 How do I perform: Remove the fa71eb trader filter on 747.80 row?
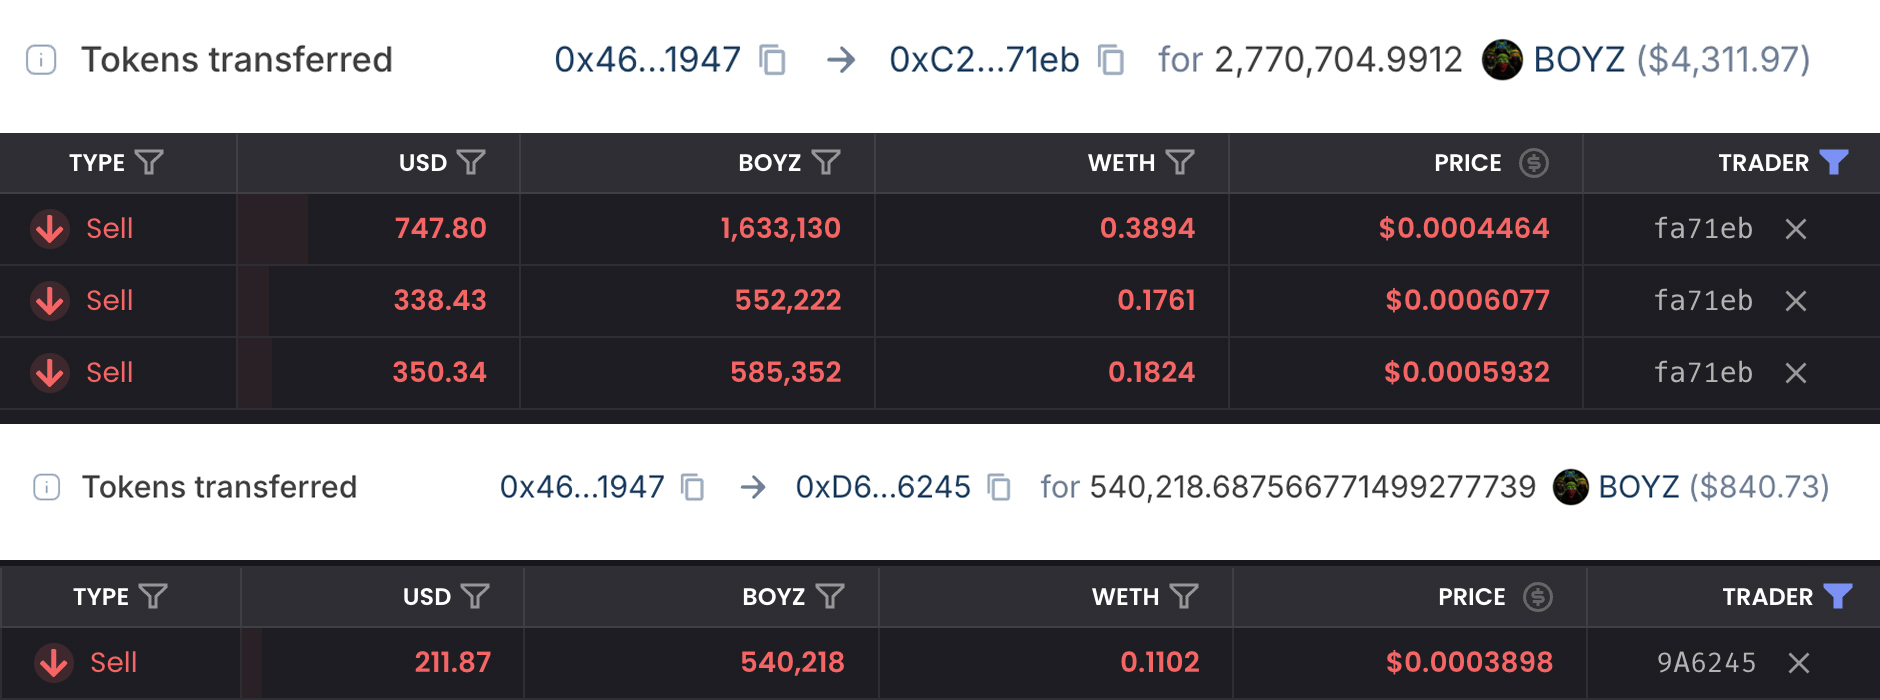1796,229
